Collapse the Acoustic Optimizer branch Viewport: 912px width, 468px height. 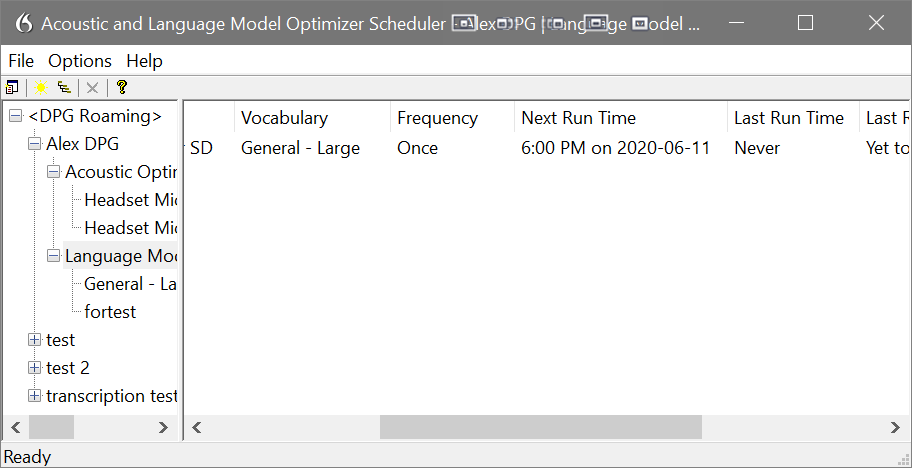click(x=54, y=172)
